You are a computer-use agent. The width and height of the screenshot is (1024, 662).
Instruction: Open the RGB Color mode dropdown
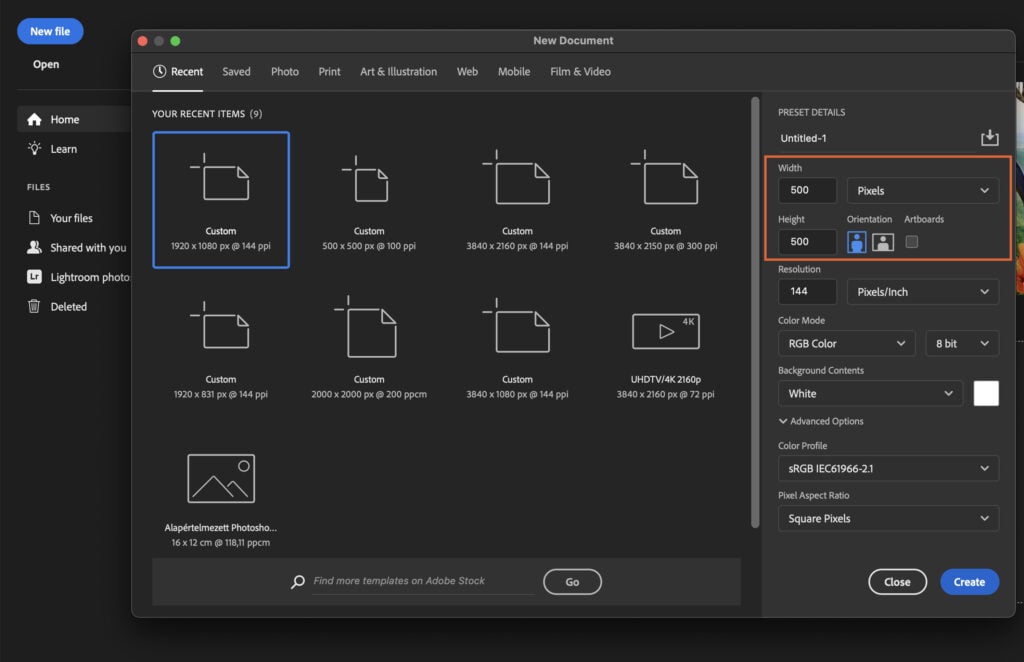[x=846, y=342]
